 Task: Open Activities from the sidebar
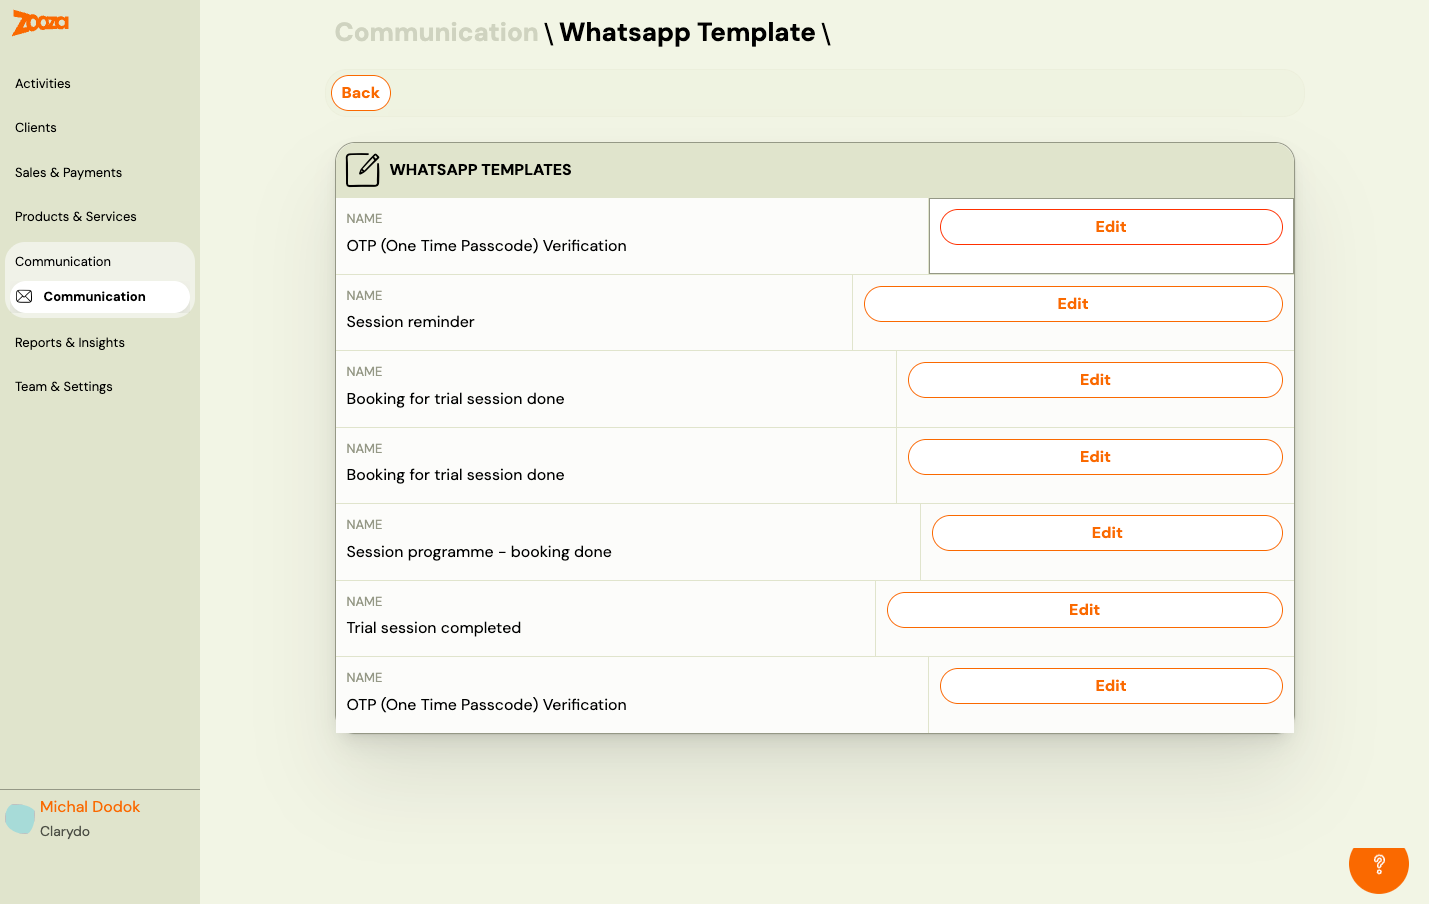[42, 83]
